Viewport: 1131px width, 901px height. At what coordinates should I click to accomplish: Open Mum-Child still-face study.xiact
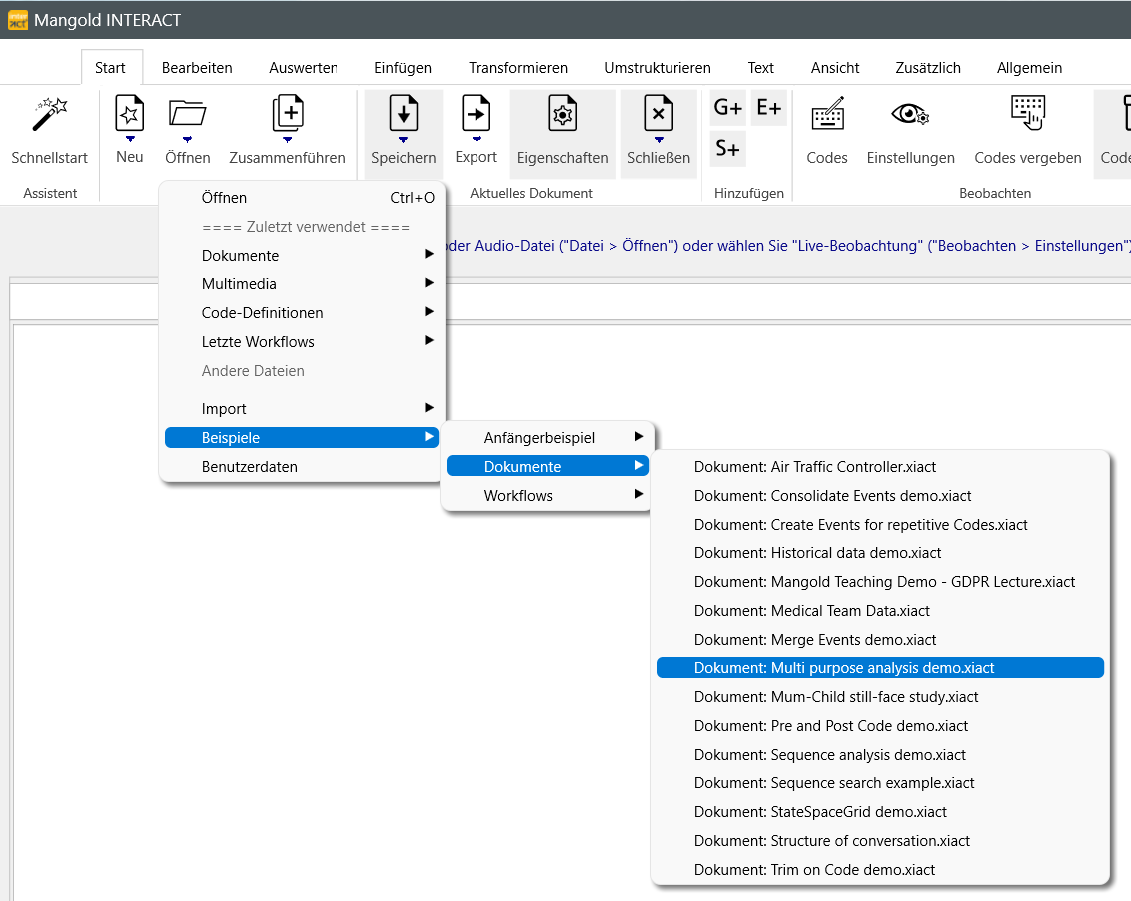click(880, 696)
